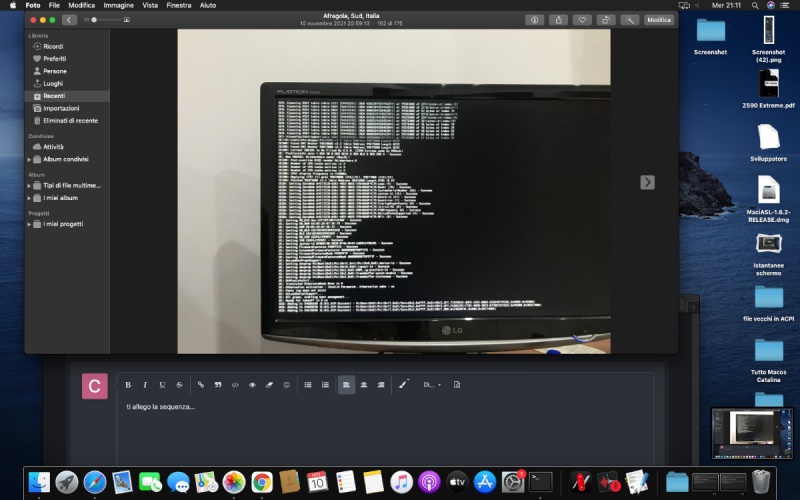Align text left in the editor
Viewport: 800px width, 500px height.
pyautogui.click(x=346, y=385)
